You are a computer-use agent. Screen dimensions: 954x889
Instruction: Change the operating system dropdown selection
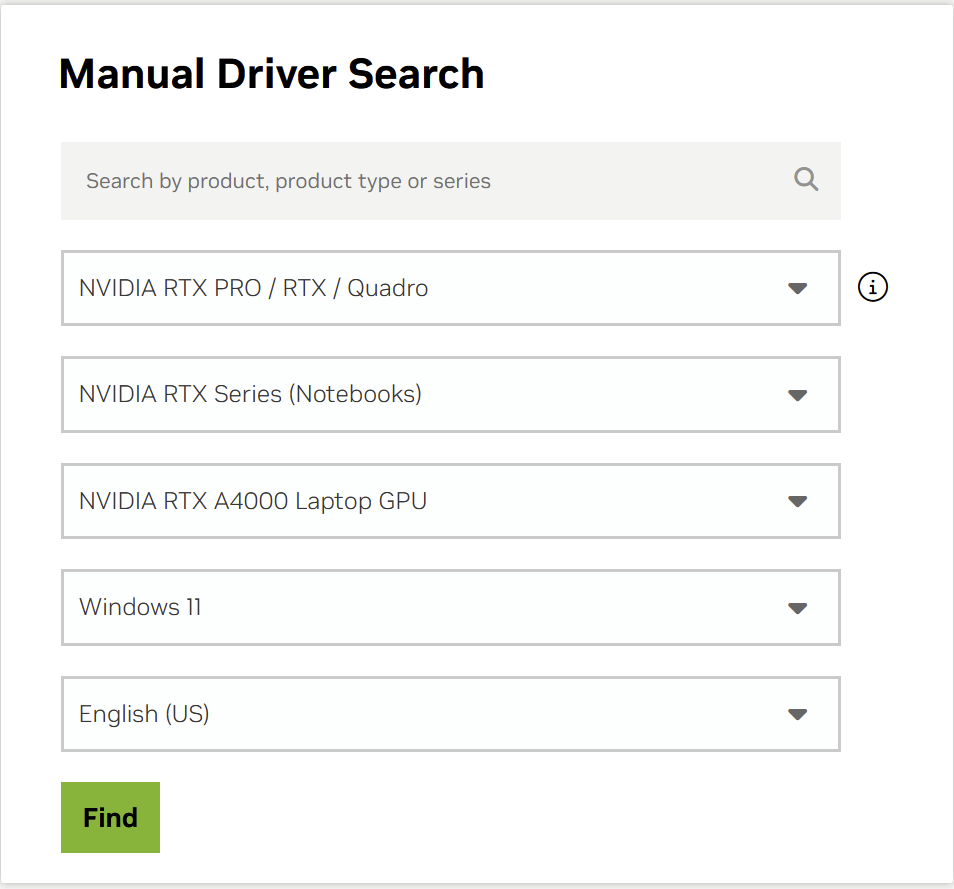click(x=450, y=608)
